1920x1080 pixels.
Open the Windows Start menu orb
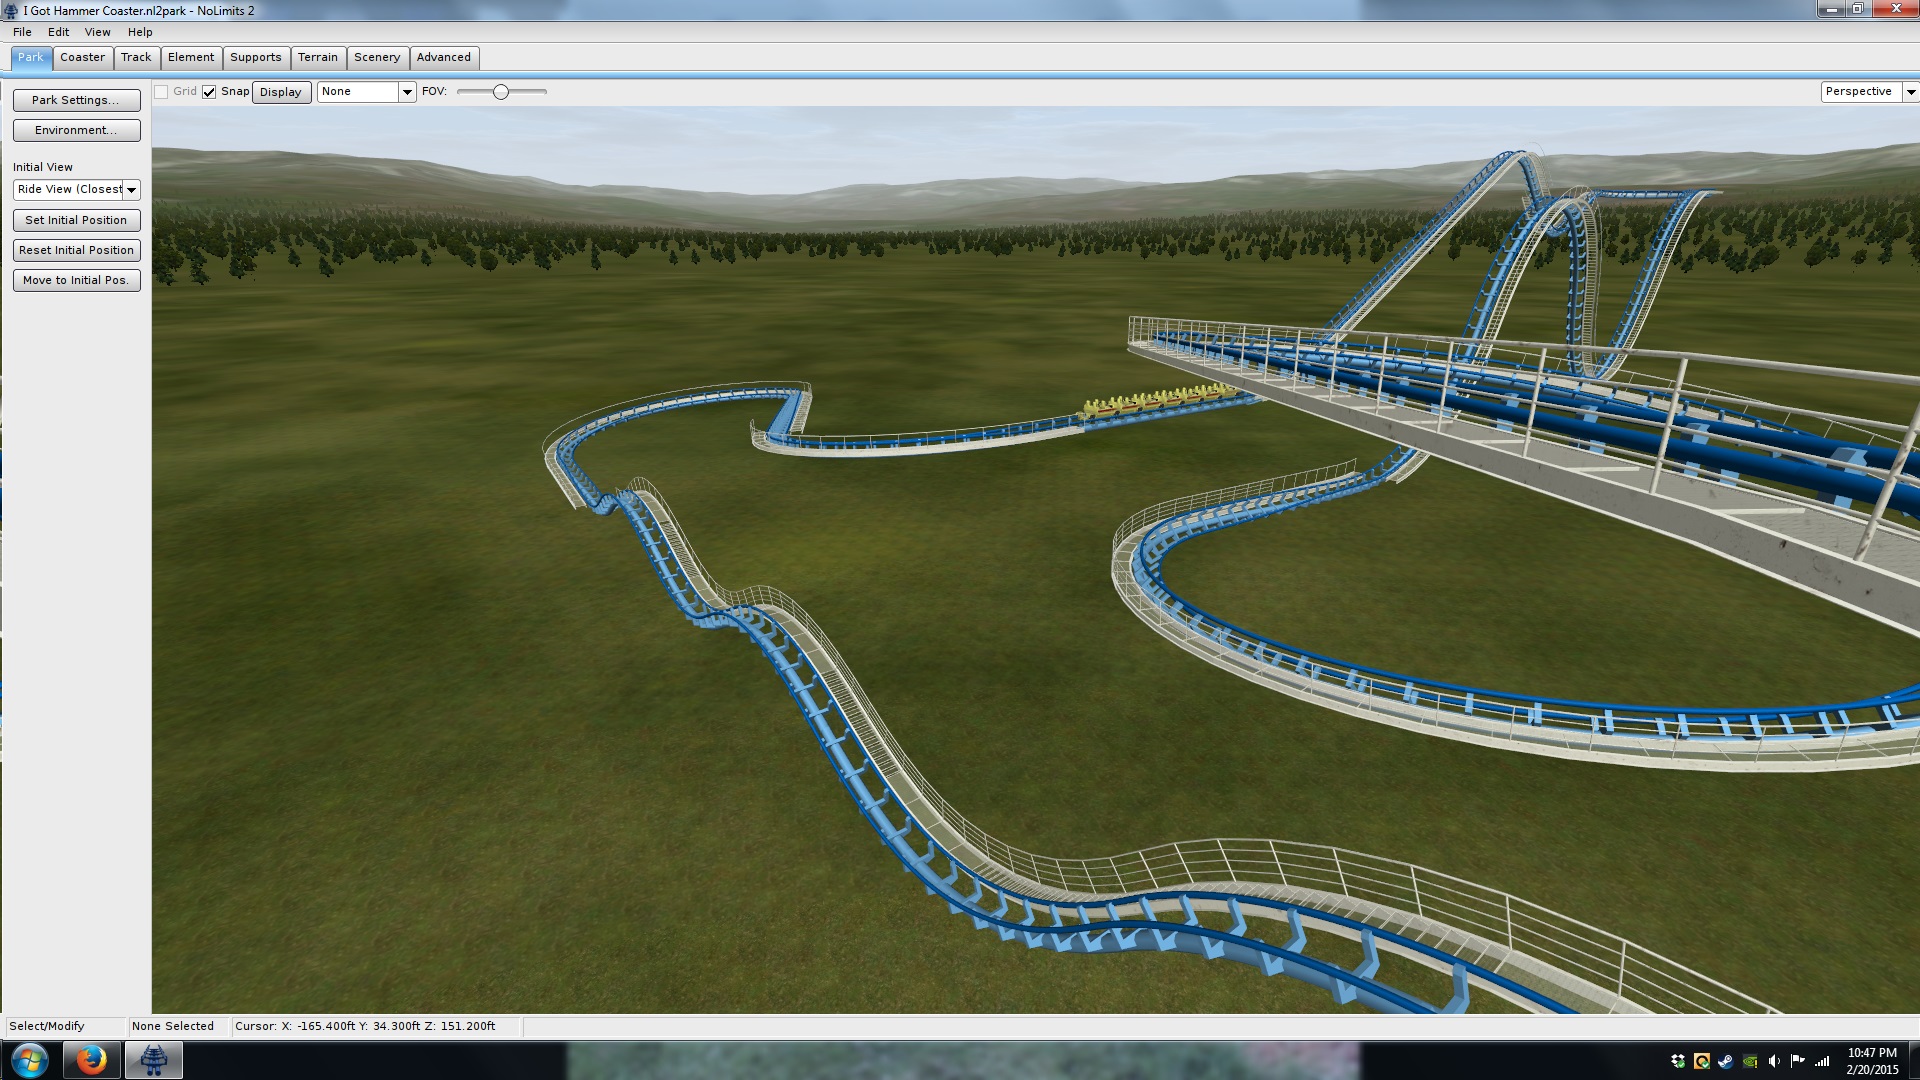tap(29, 1060)
